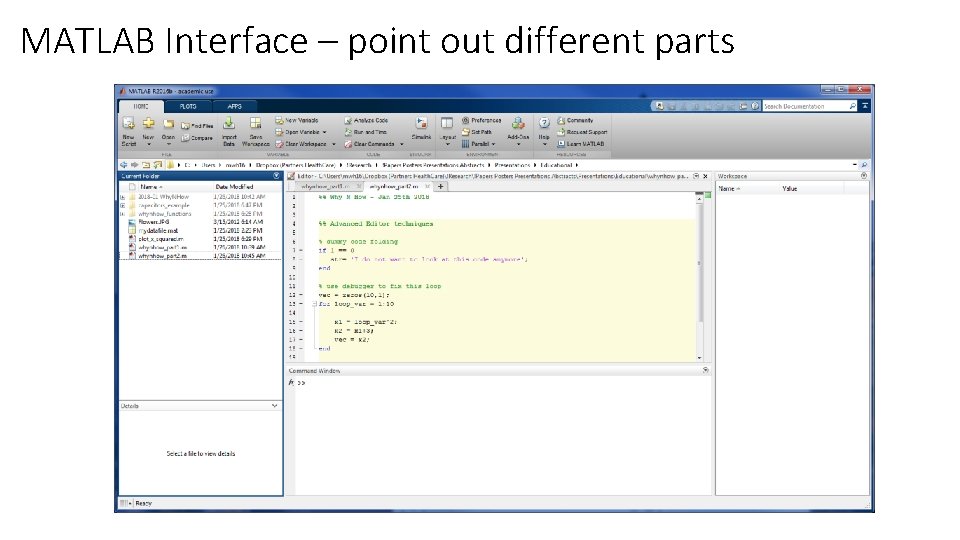Click New Variable in toolstrip
This screenshot has width=960, height=540.
coord(297,120)
